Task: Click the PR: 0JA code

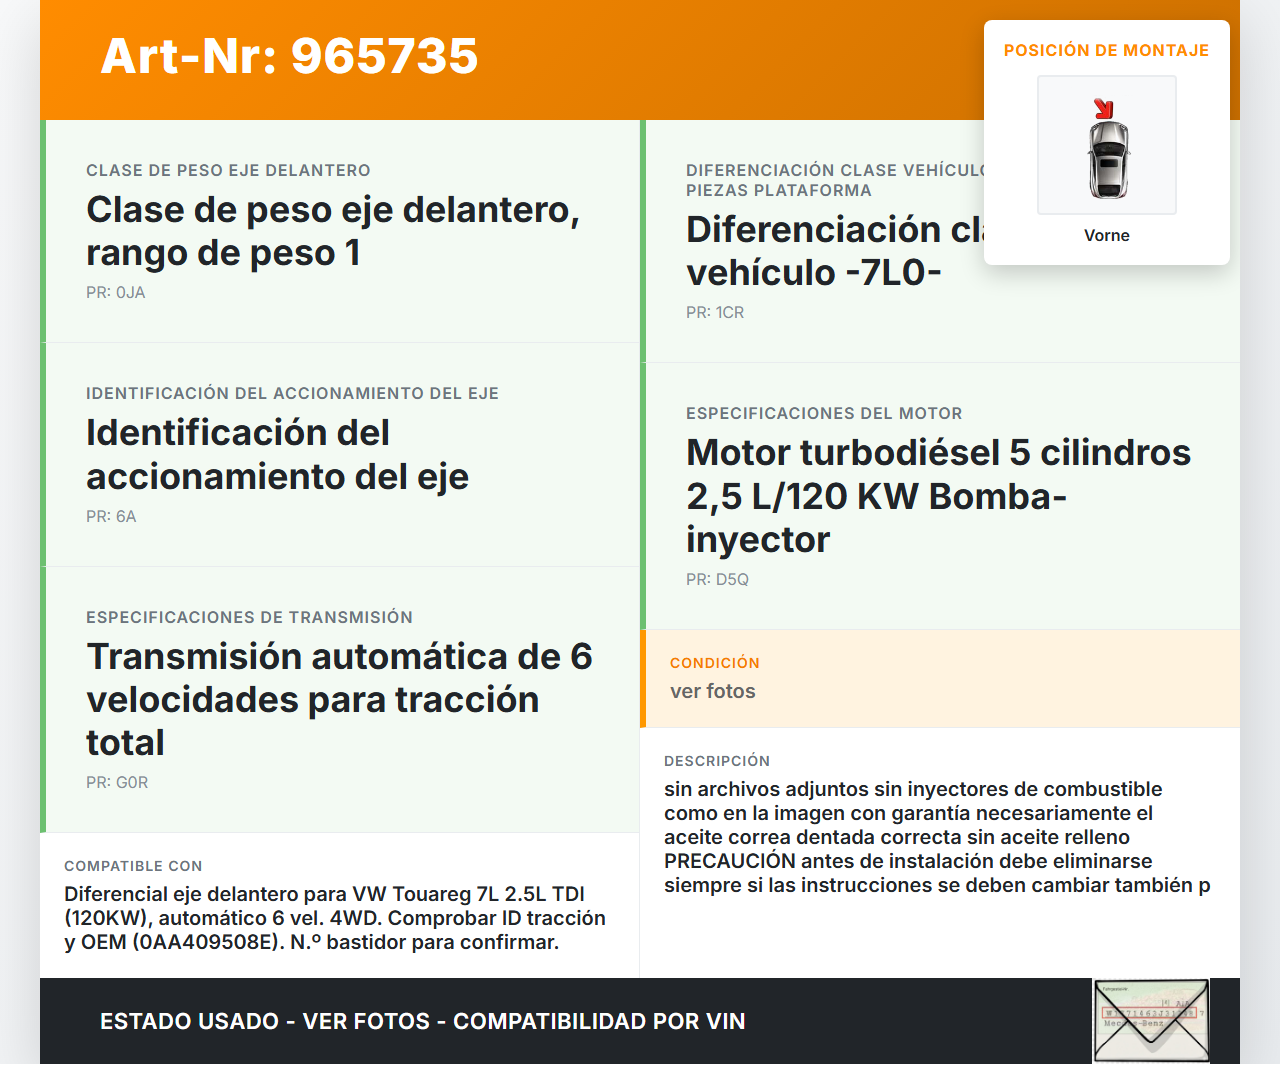Action: tap(116, 292)
